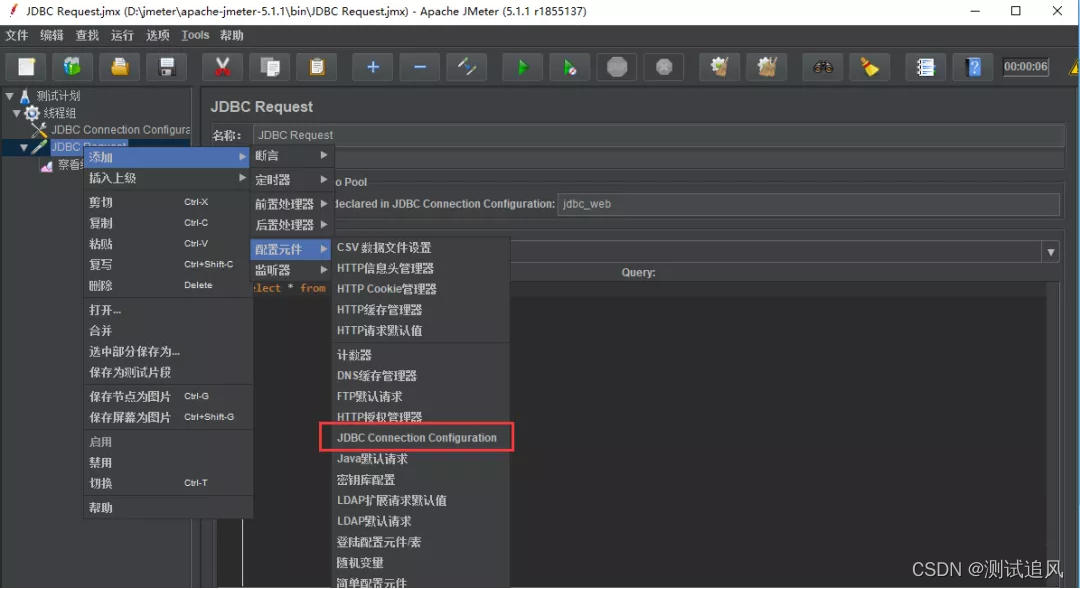Expand the 添加 context submenu

point(167,157)
